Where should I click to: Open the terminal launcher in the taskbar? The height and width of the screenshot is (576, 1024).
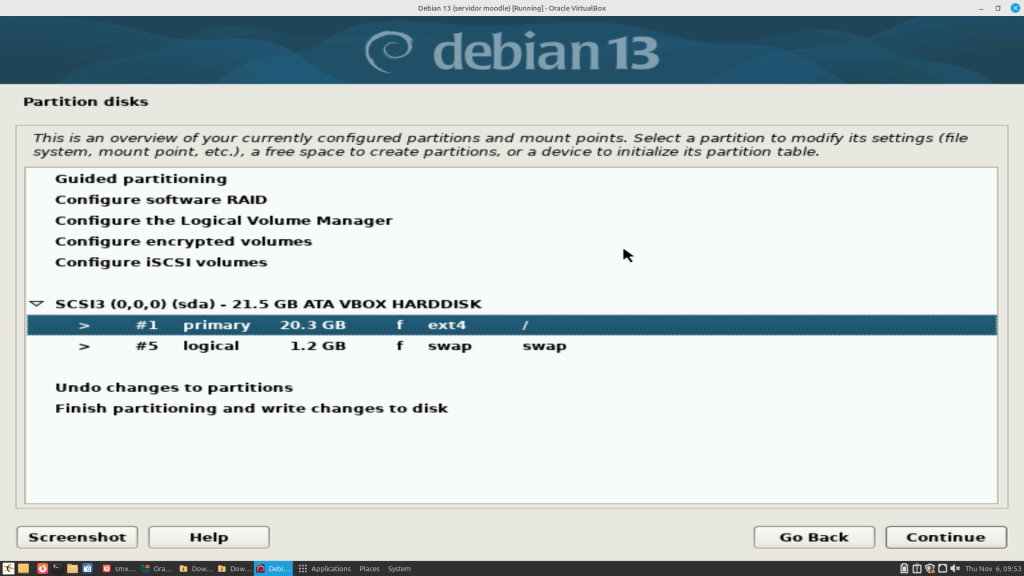(57, 568)
